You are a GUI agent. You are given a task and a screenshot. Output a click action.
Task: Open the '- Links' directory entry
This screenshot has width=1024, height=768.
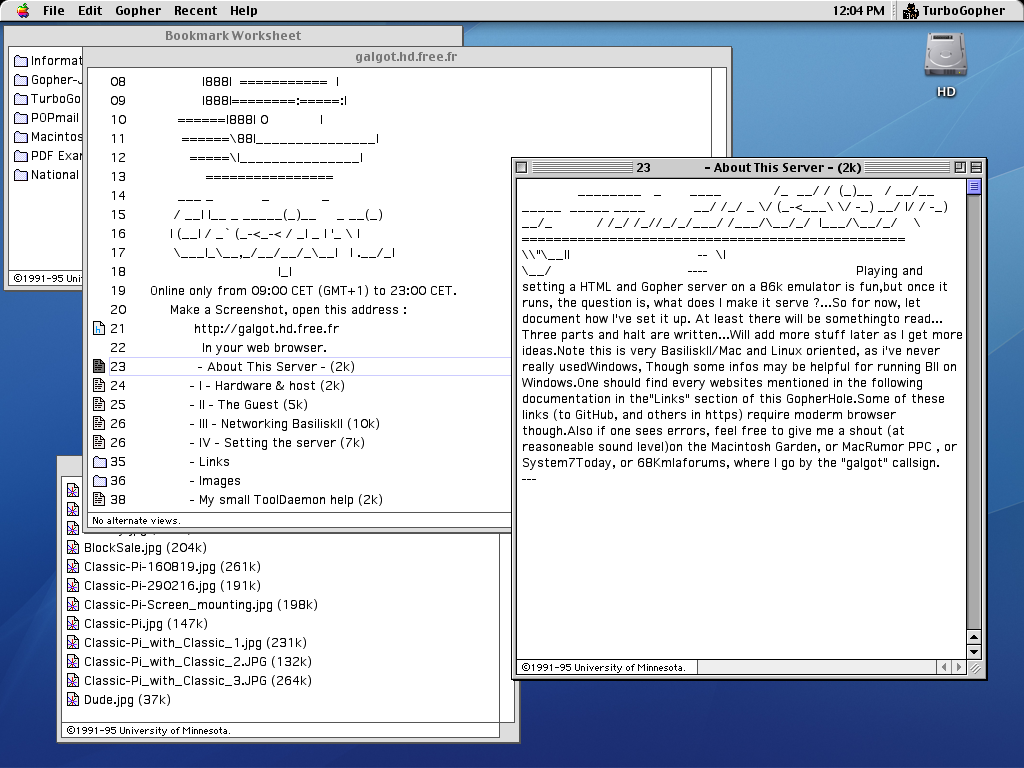210,462
